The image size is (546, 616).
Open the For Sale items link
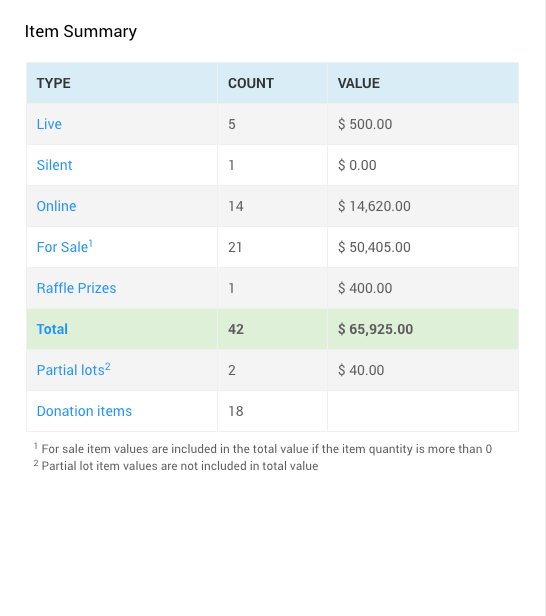(64, 247)
